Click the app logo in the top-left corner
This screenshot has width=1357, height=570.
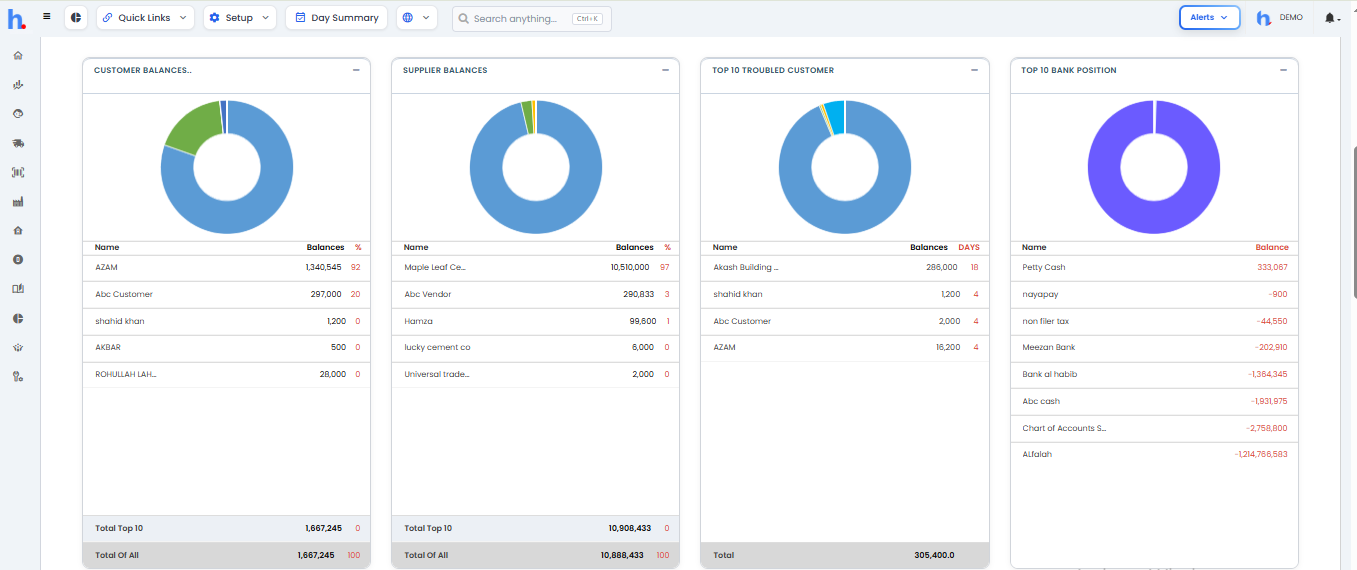pyautogui.click(x=18, y=18)
